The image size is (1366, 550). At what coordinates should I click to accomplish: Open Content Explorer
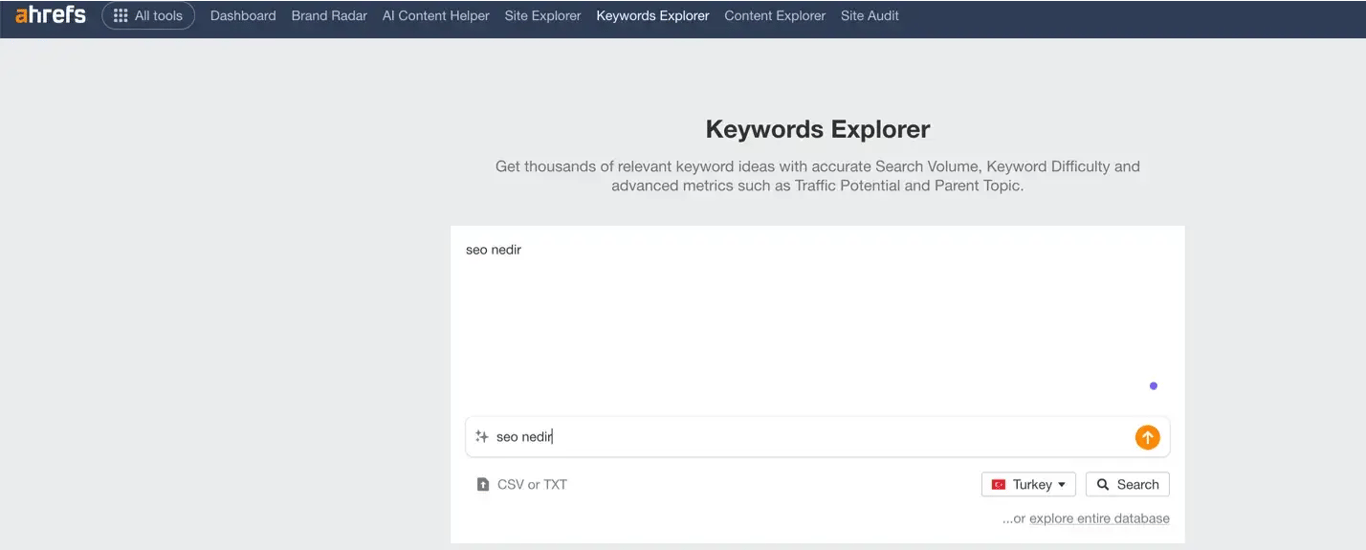tap(775, 16)
